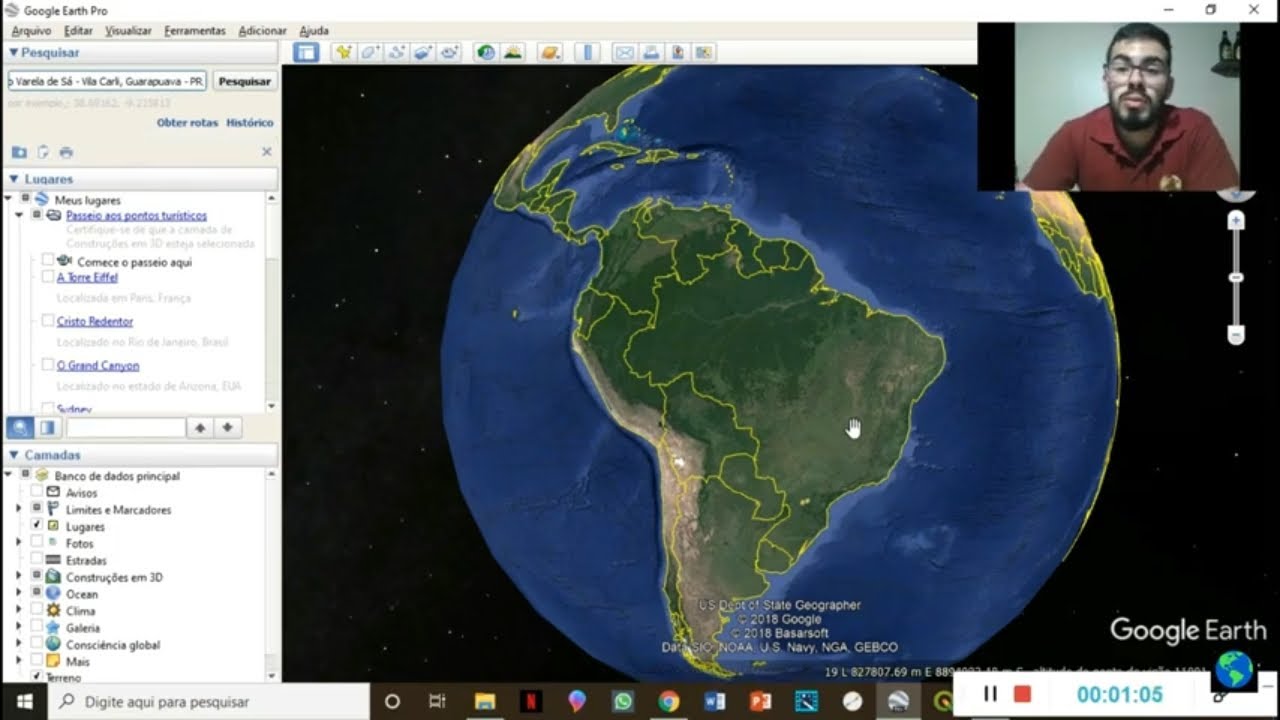Check the Cristo Redentor placemark box

[x=48, y=321]
